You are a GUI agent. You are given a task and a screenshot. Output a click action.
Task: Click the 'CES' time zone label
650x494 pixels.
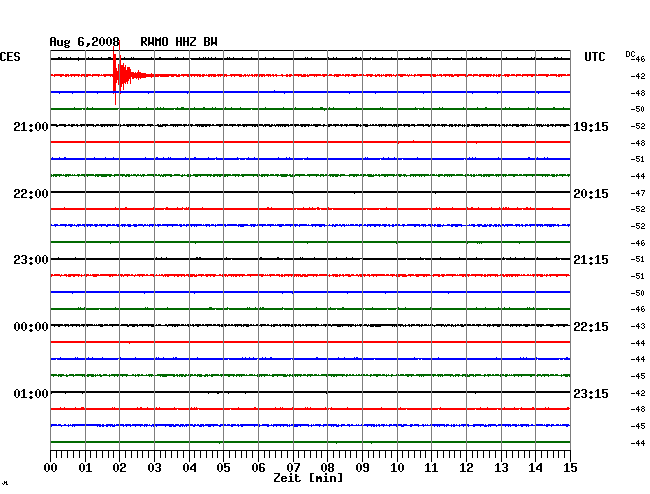(x=10, y=57)
